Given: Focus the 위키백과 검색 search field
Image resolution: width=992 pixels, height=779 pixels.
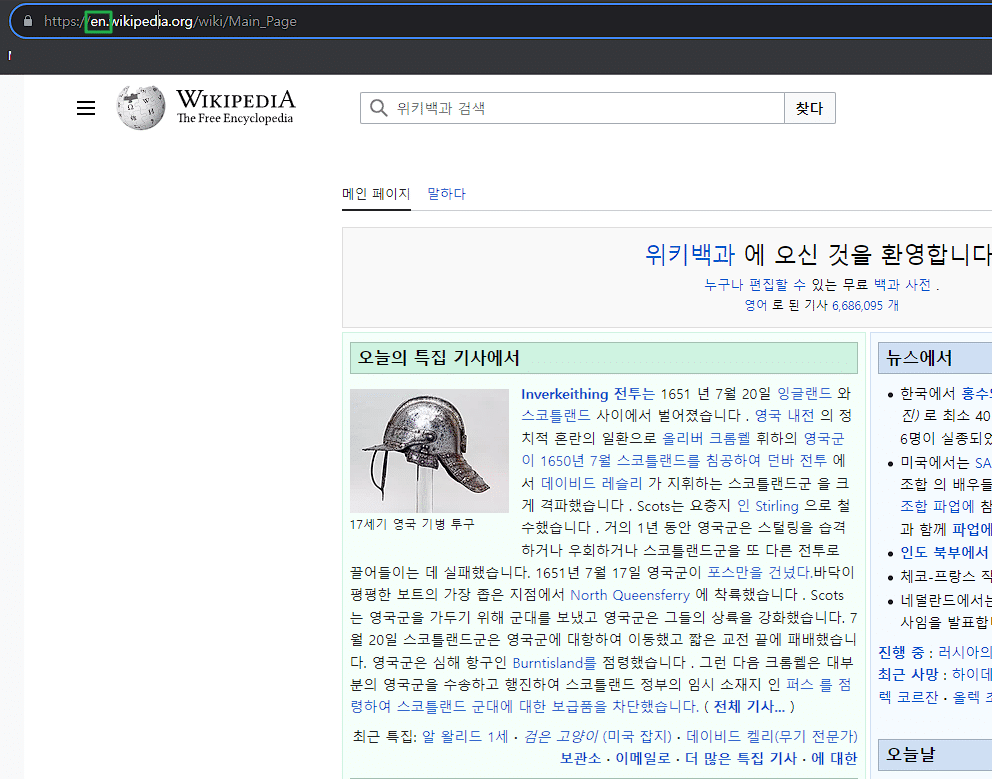Looking at the screenshot, I should (573, 108).
